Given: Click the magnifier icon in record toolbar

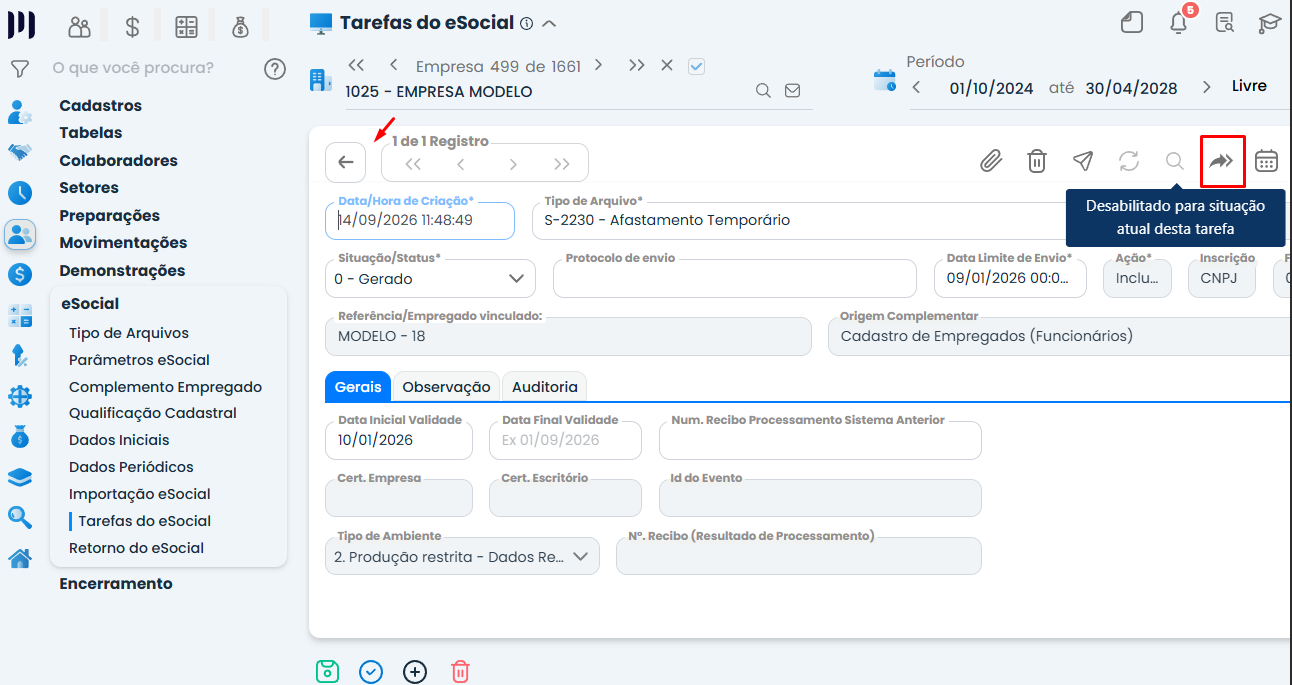Looking at the screenshot, I should [x=1175, y=161].
